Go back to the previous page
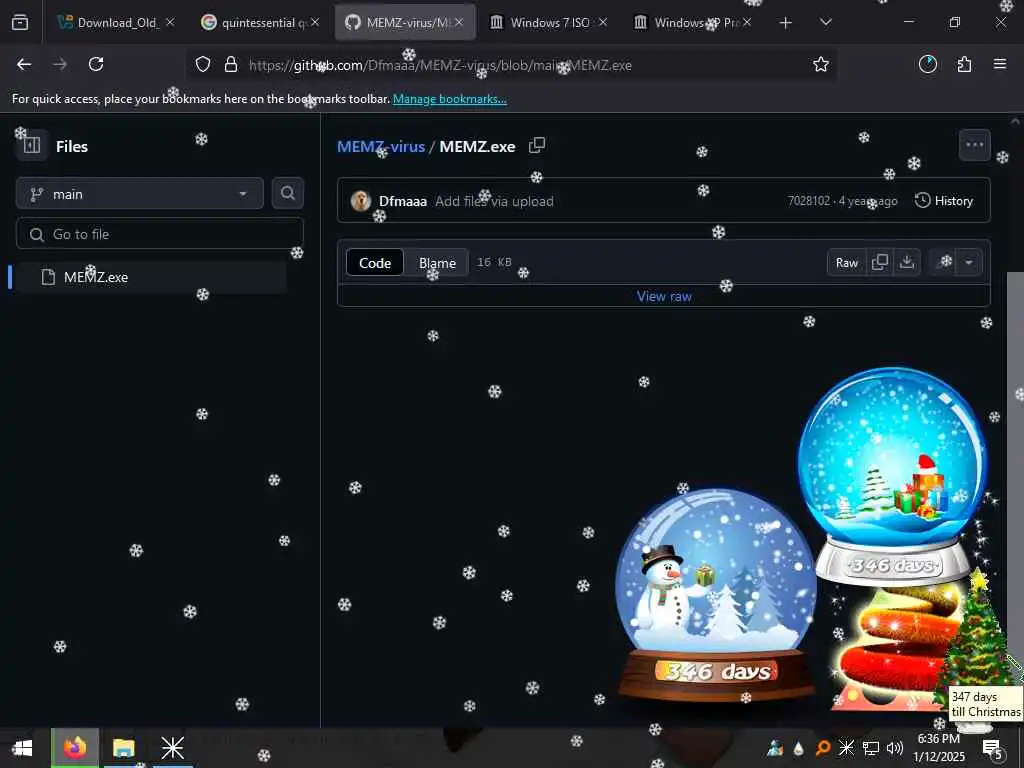The height and width of the screenshot is (768, 1024). click(x=24, y=64)
